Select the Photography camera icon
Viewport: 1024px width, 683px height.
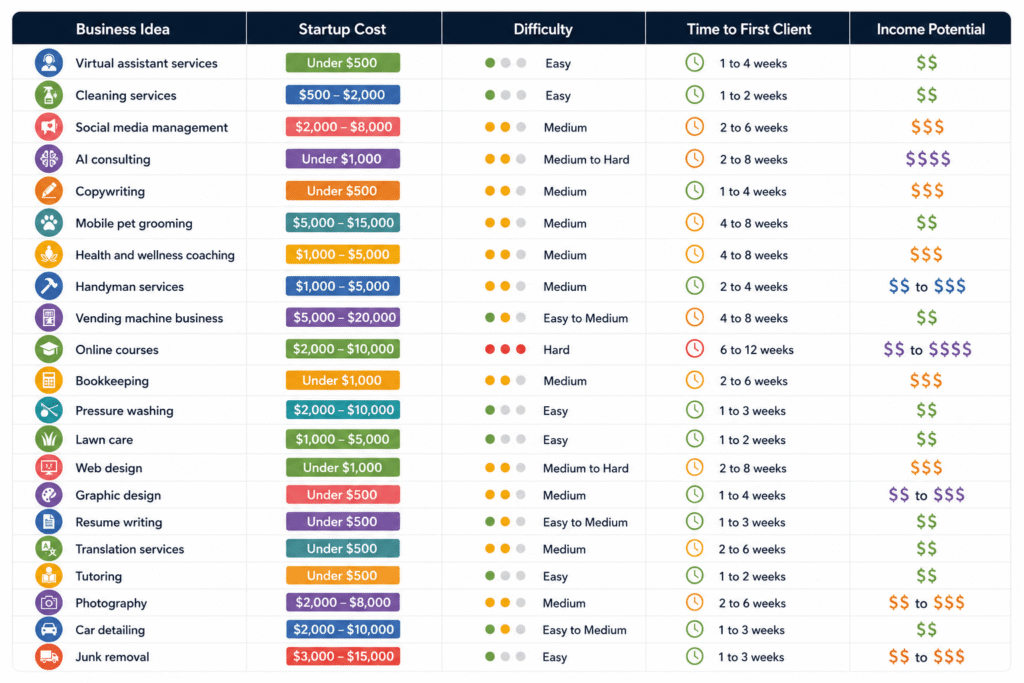pyautogui.click(x=48, y=603)
